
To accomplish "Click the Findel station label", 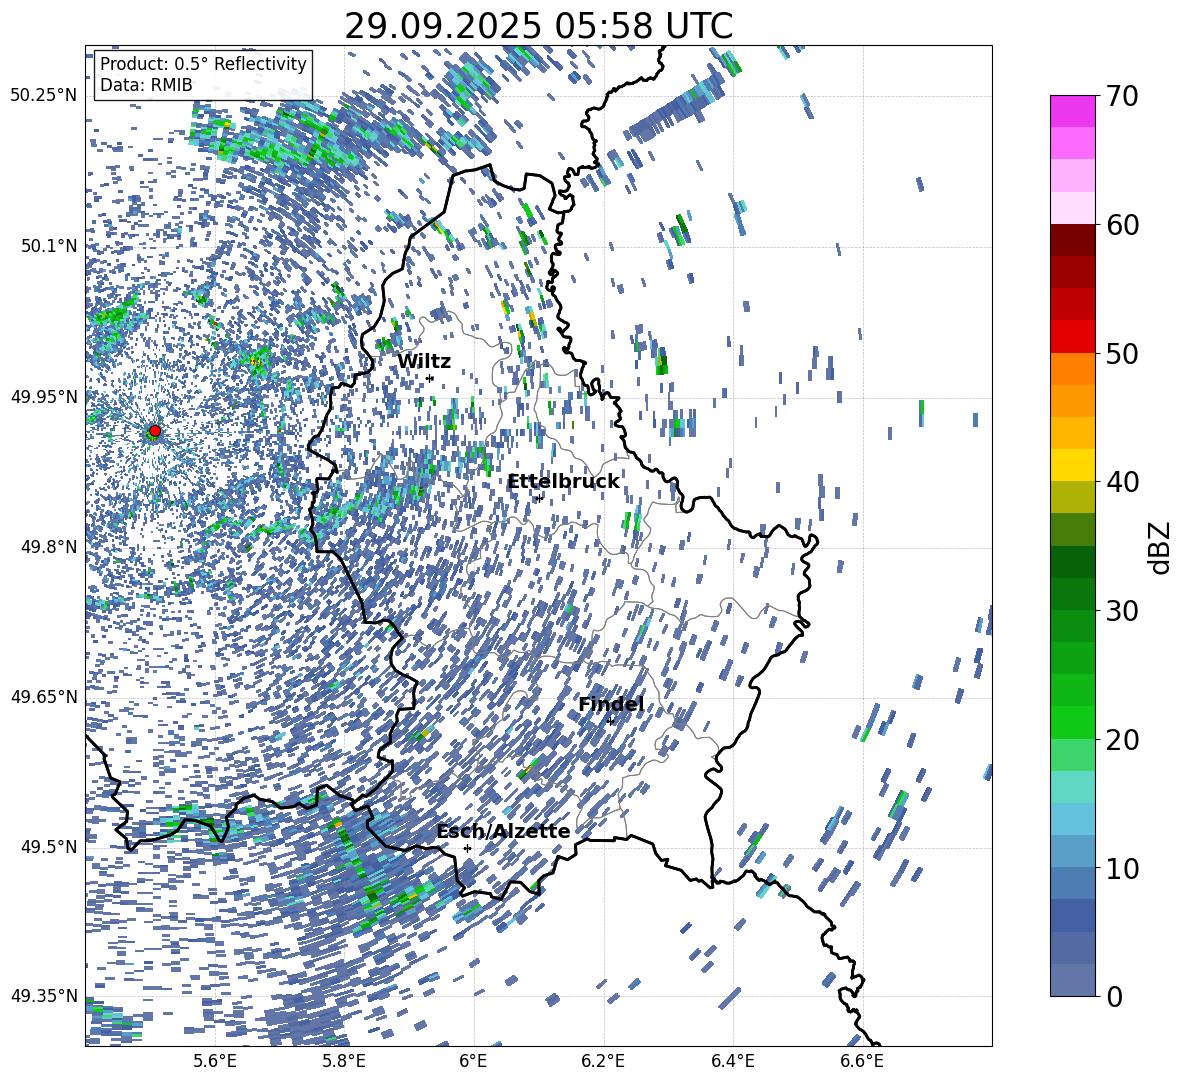I will [x=611, y=704].
